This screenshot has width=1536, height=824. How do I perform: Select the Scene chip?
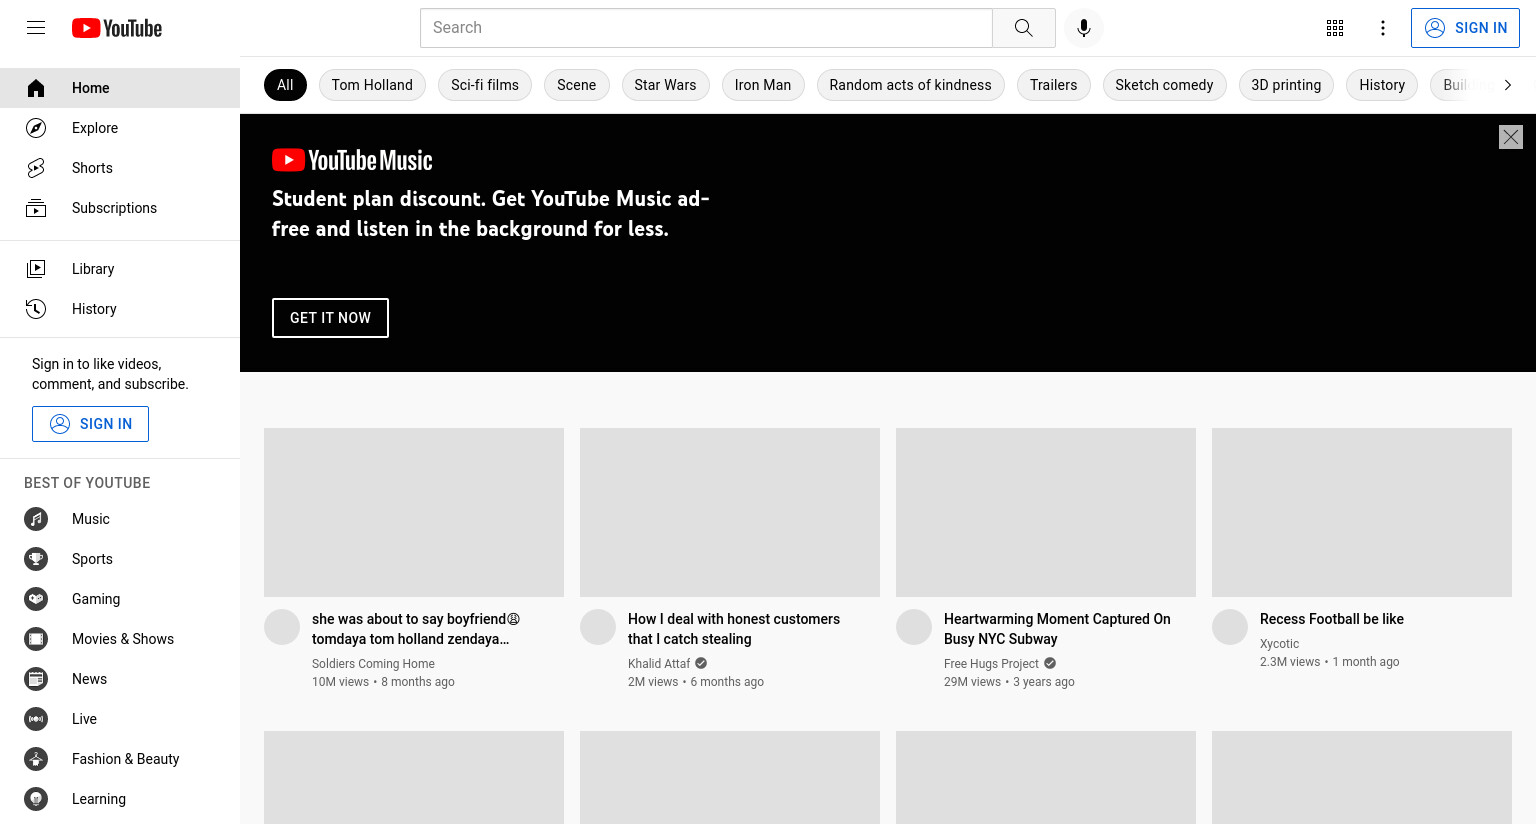pyautogui.click(x=577, y=85)
